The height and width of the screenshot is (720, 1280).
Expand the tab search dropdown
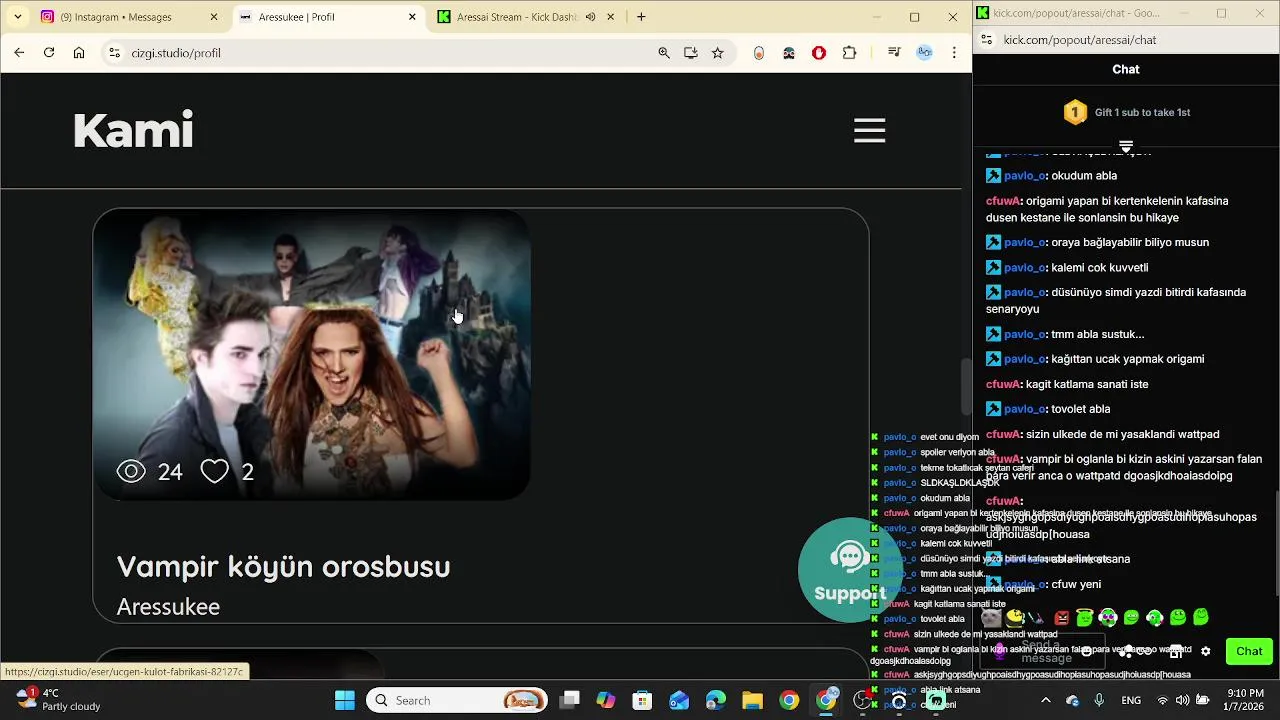(17, 17)
